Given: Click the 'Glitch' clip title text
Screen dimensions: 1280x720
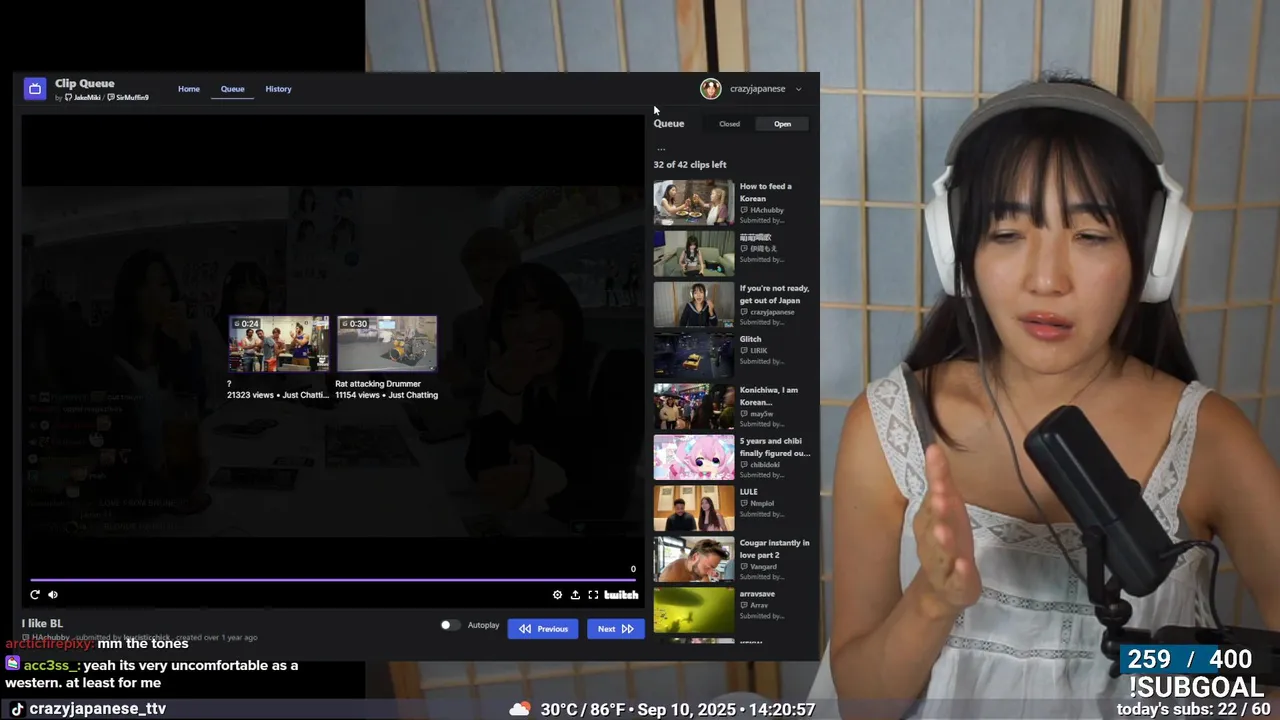Looking at the screenshot, I should [751, 339].
